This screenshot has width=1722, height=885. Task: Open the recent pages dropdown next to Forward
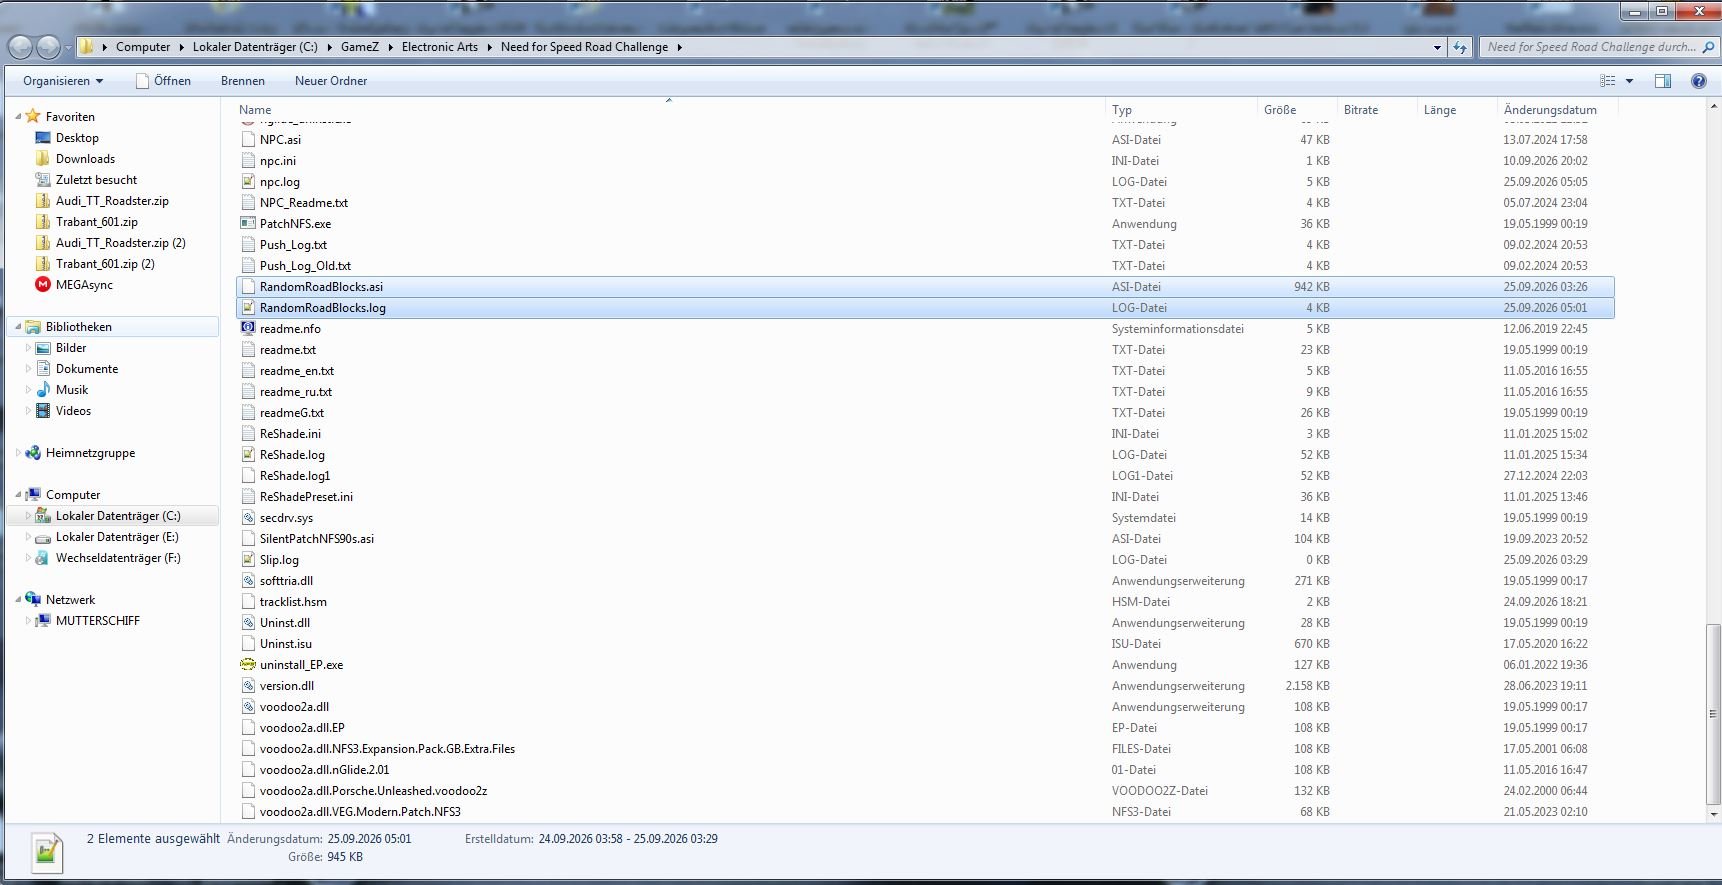tap(68, 48)
